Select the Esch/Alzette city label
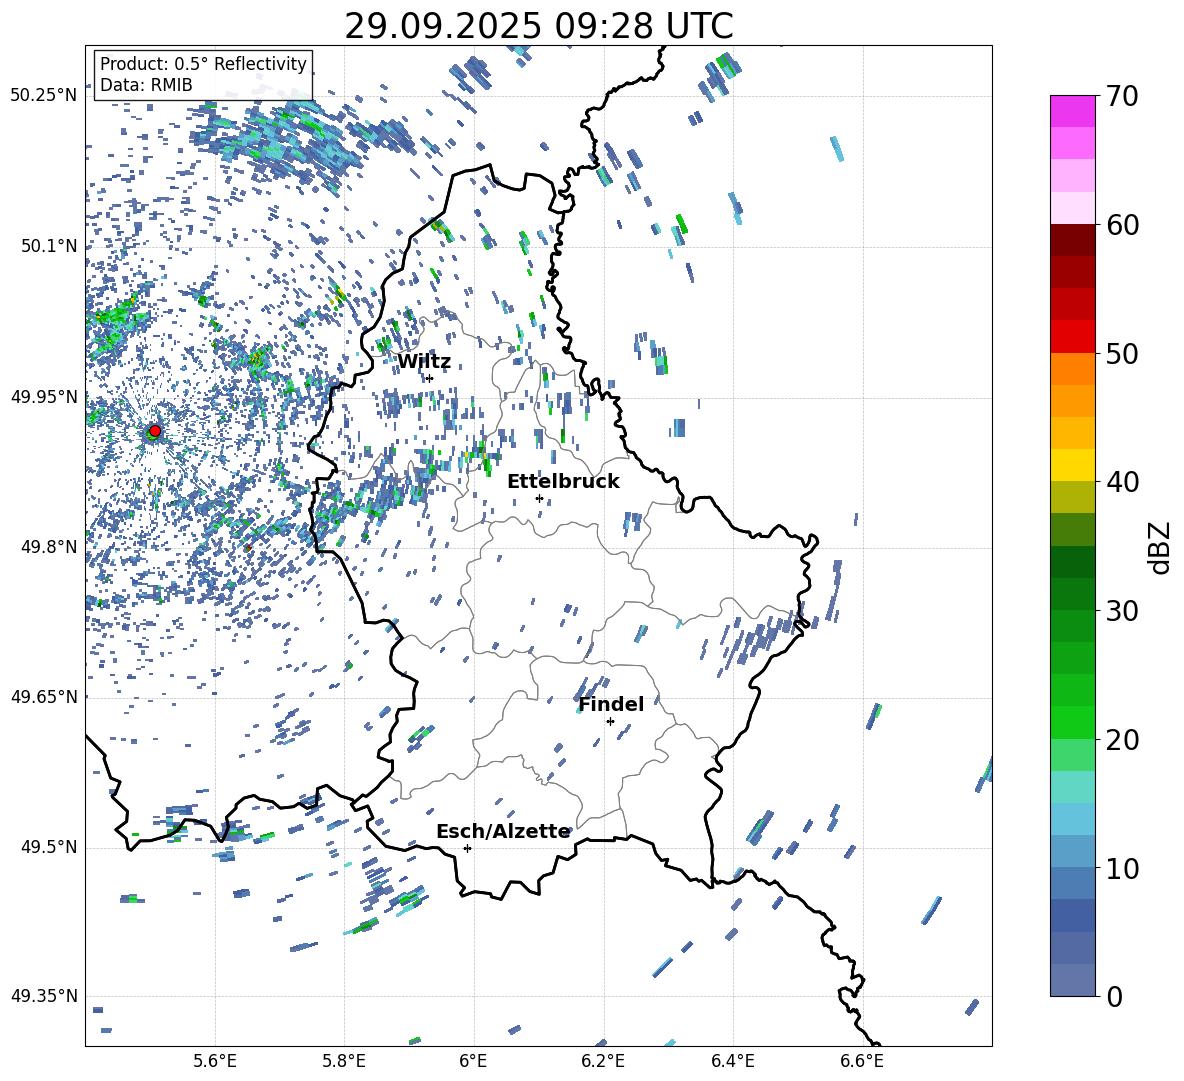Viewport: 1184px width, 1081px height. 503,832
